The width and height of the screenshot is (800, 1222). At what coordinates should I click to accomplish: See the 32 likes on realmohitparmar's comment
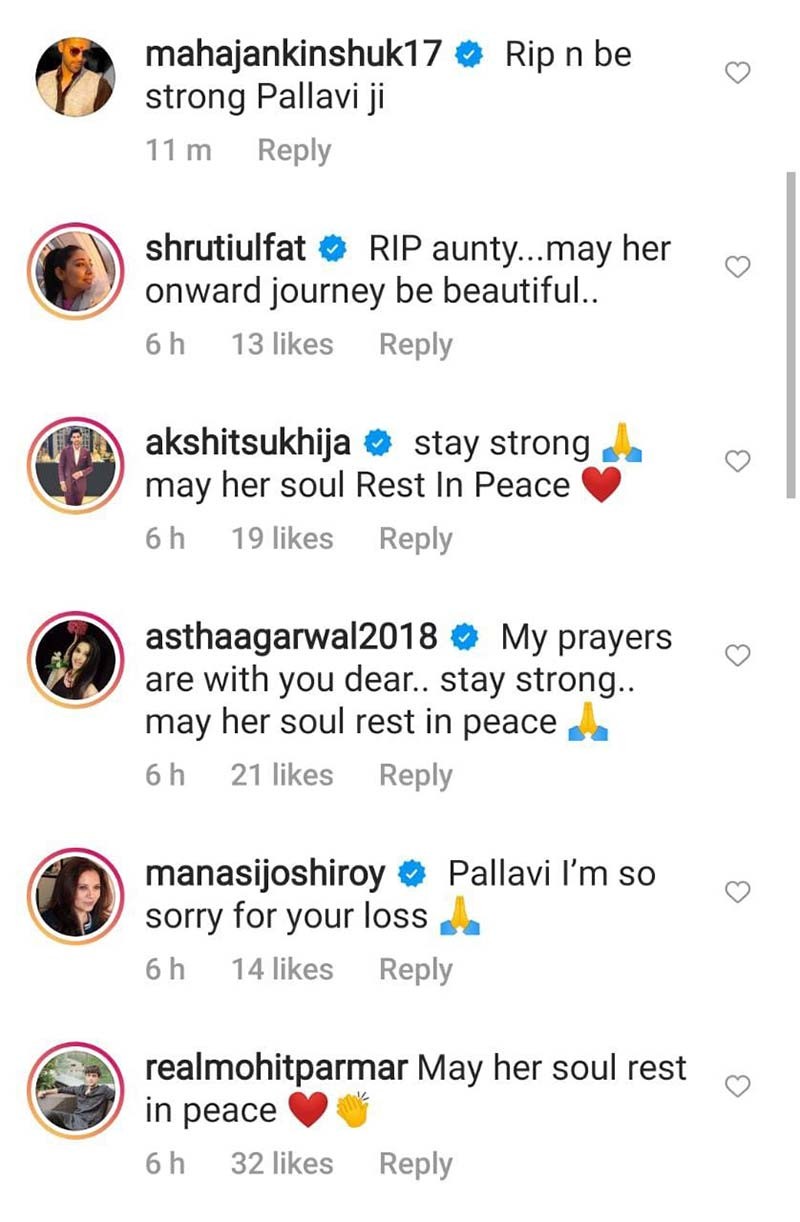tap(282, 1164)
